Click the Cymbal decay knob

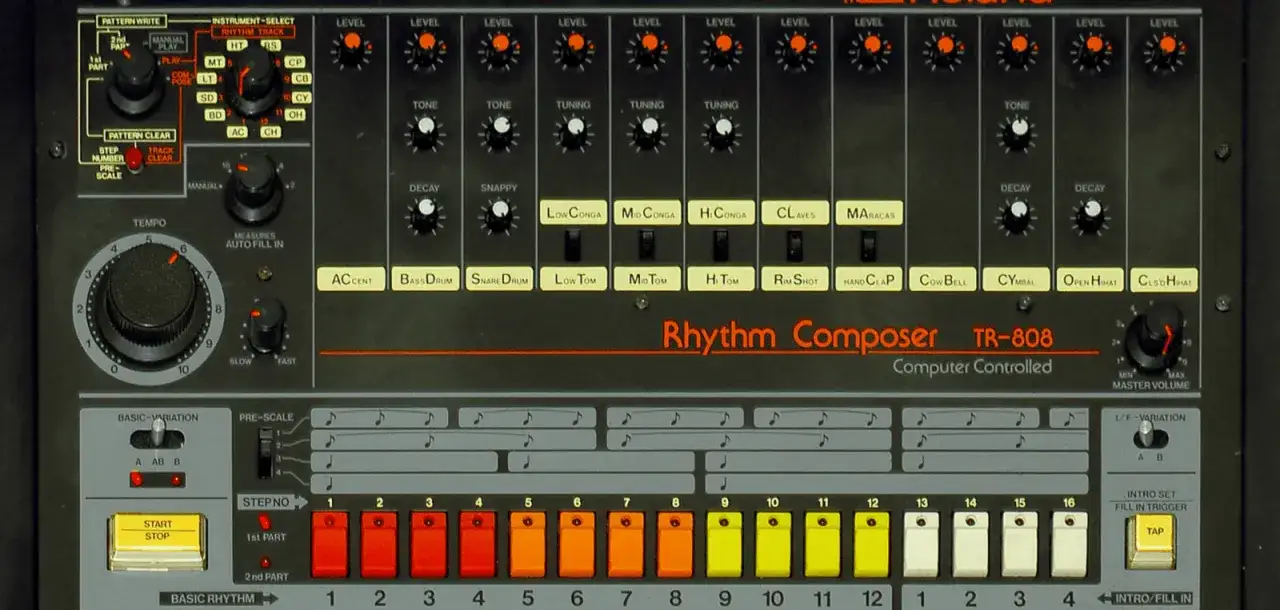click(x=1017, y=213)
